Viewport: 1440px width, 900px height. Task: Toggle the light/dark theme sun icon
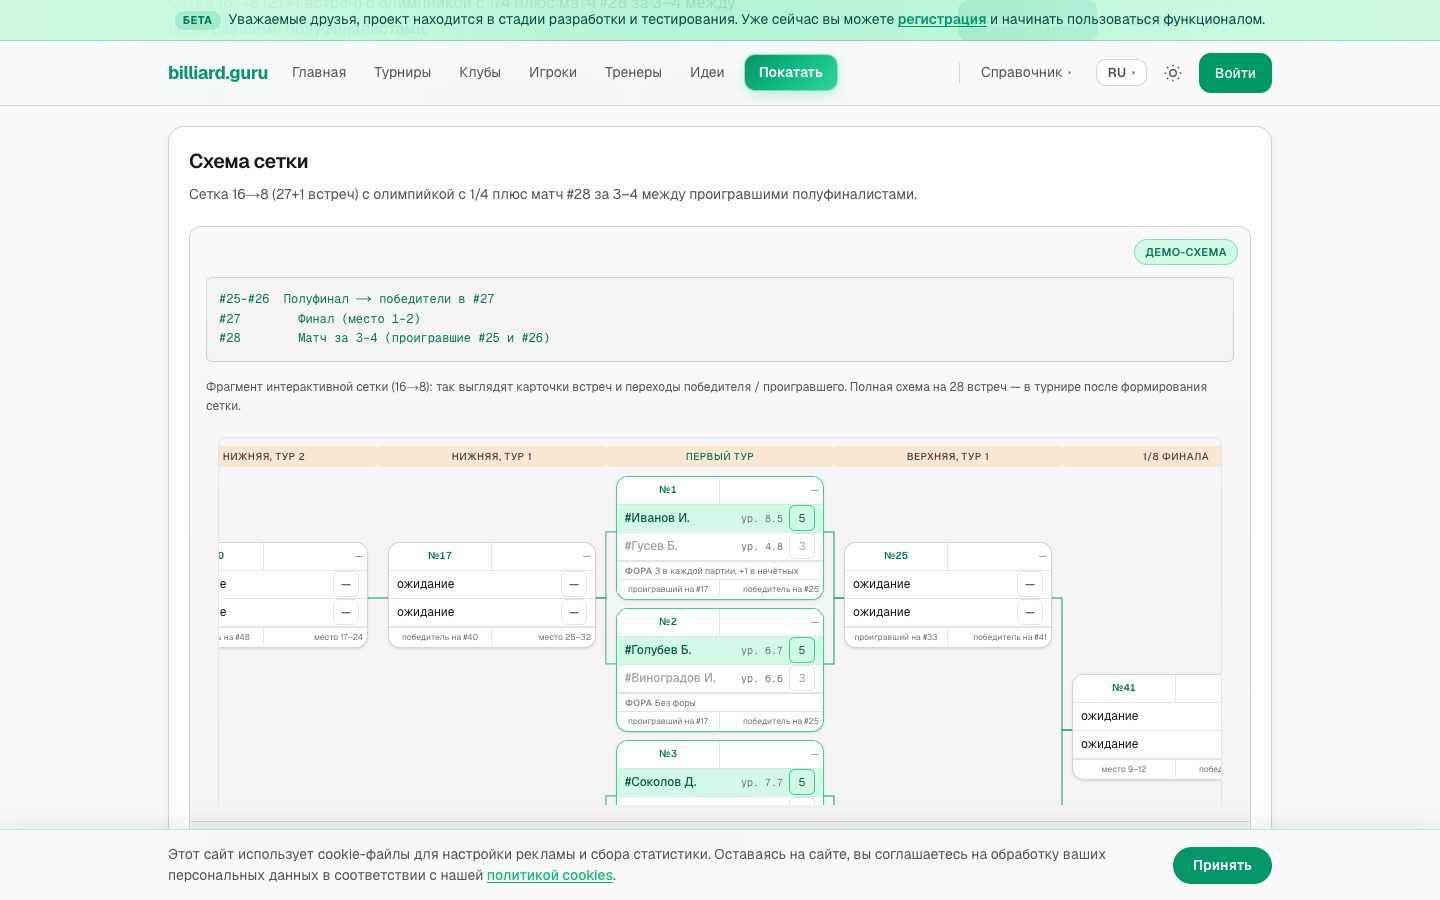pos(1173,73)
